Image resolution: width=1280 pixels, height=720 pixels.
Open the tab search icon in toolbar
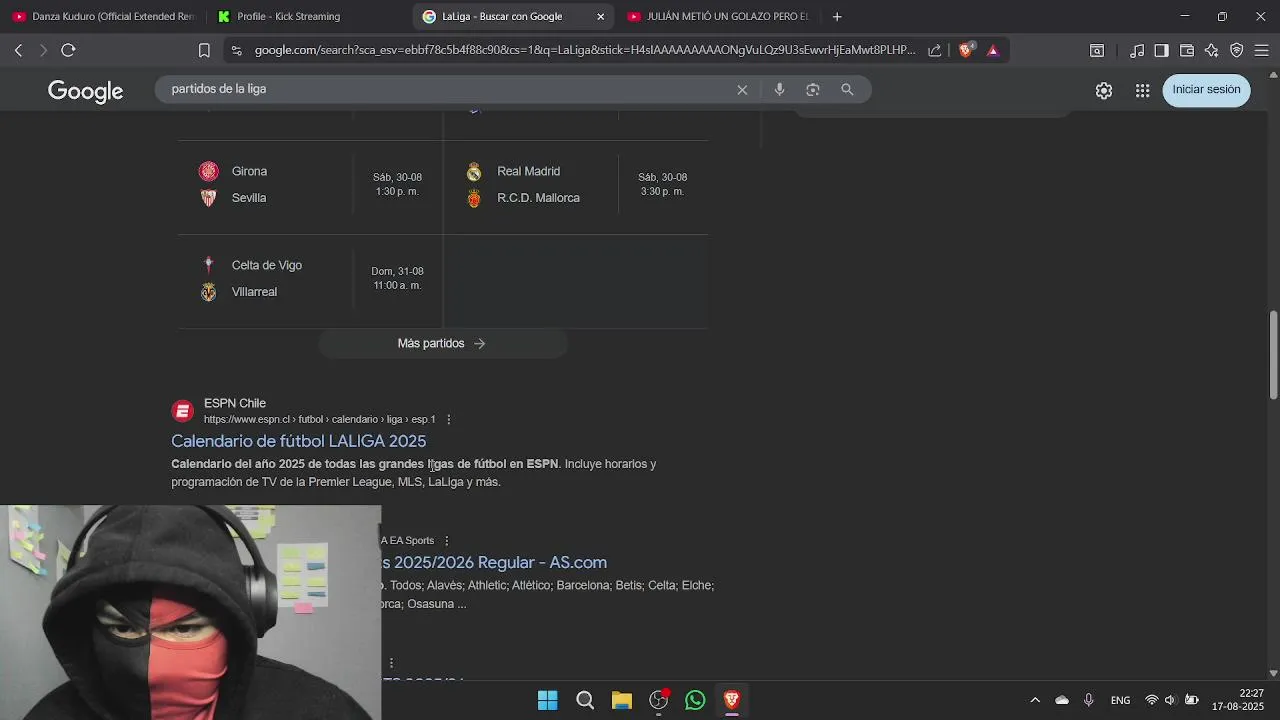1097,50
